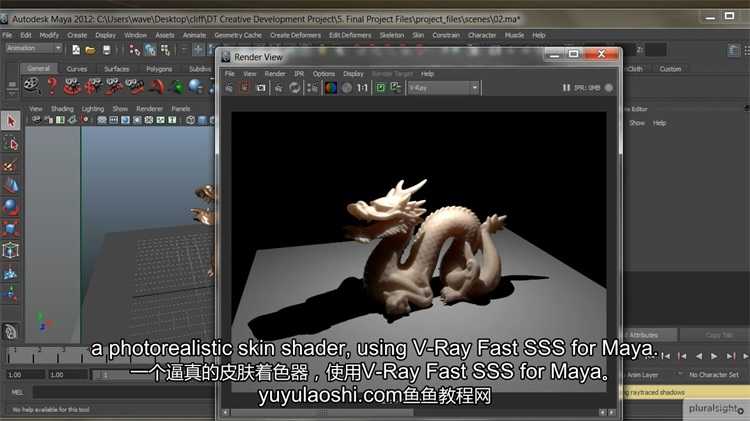Click the blue sphere shelf icon
750x421 pixels.
click(195, 86)
